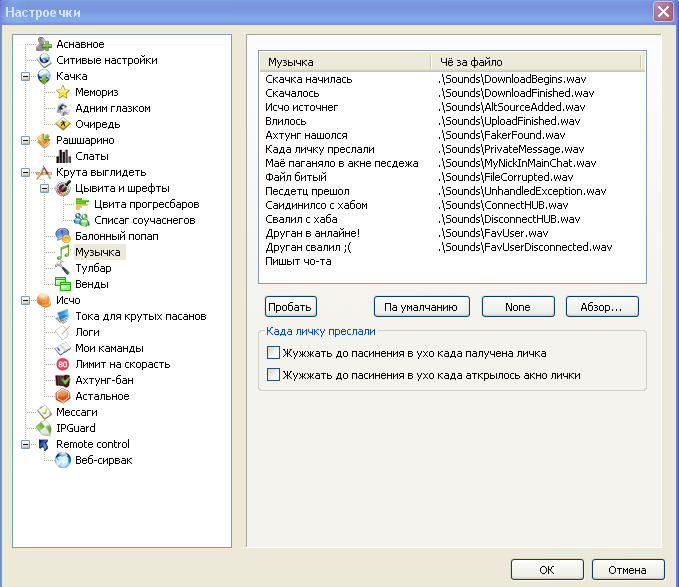The height and width of the screenshot is (587, 679).
Task: Enable buzzing when private window opened
Action: click(273, 375)
